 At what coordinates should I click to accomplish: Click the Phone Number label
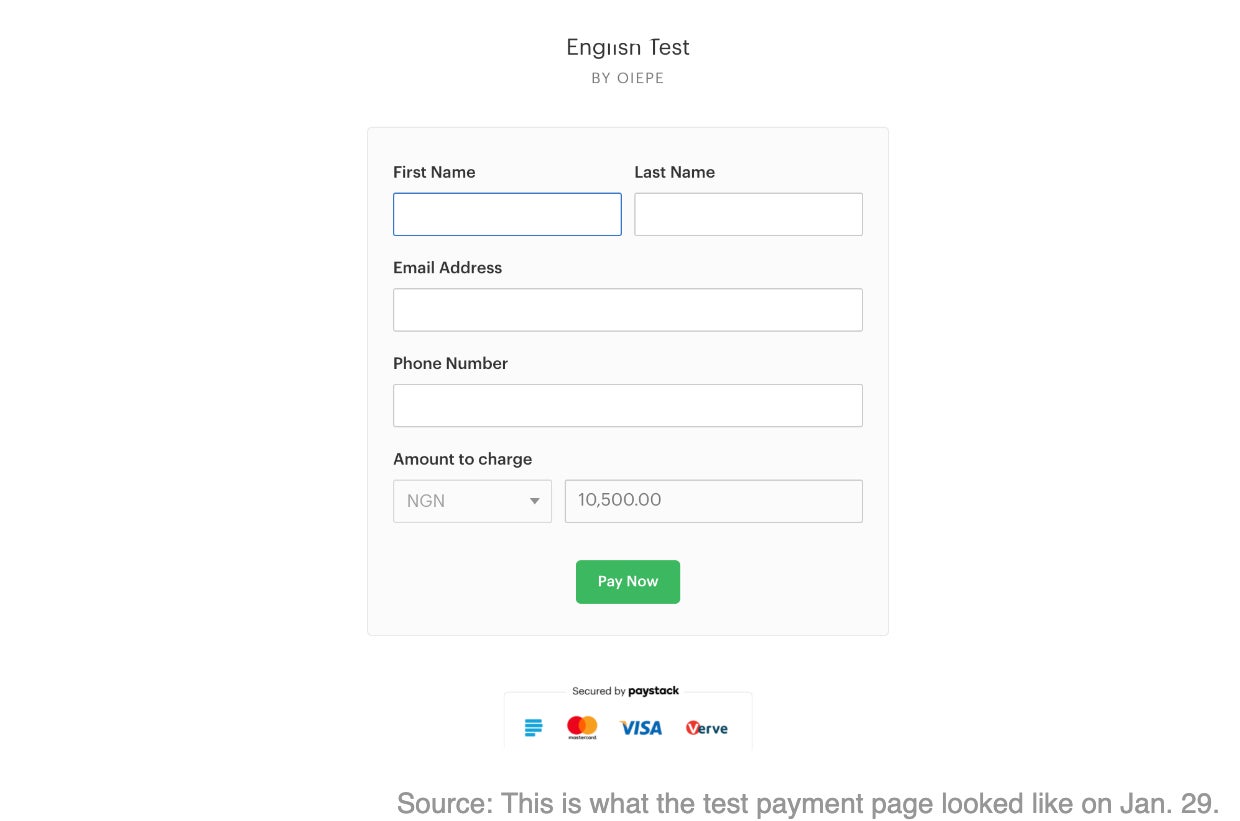click(450, 364)
